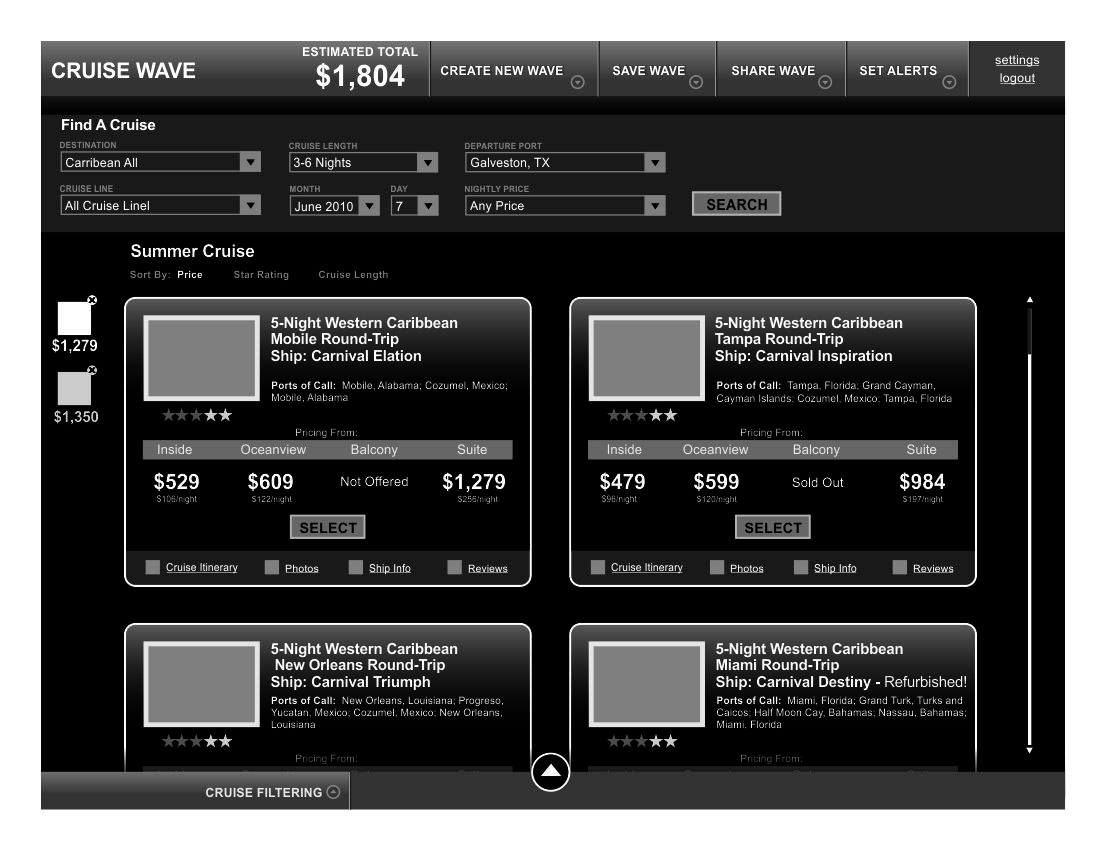This screenshot has height=850, width=1106.
Task: Click the Carnival Elation photo thumbnail
Action: (x=202, y=358)
